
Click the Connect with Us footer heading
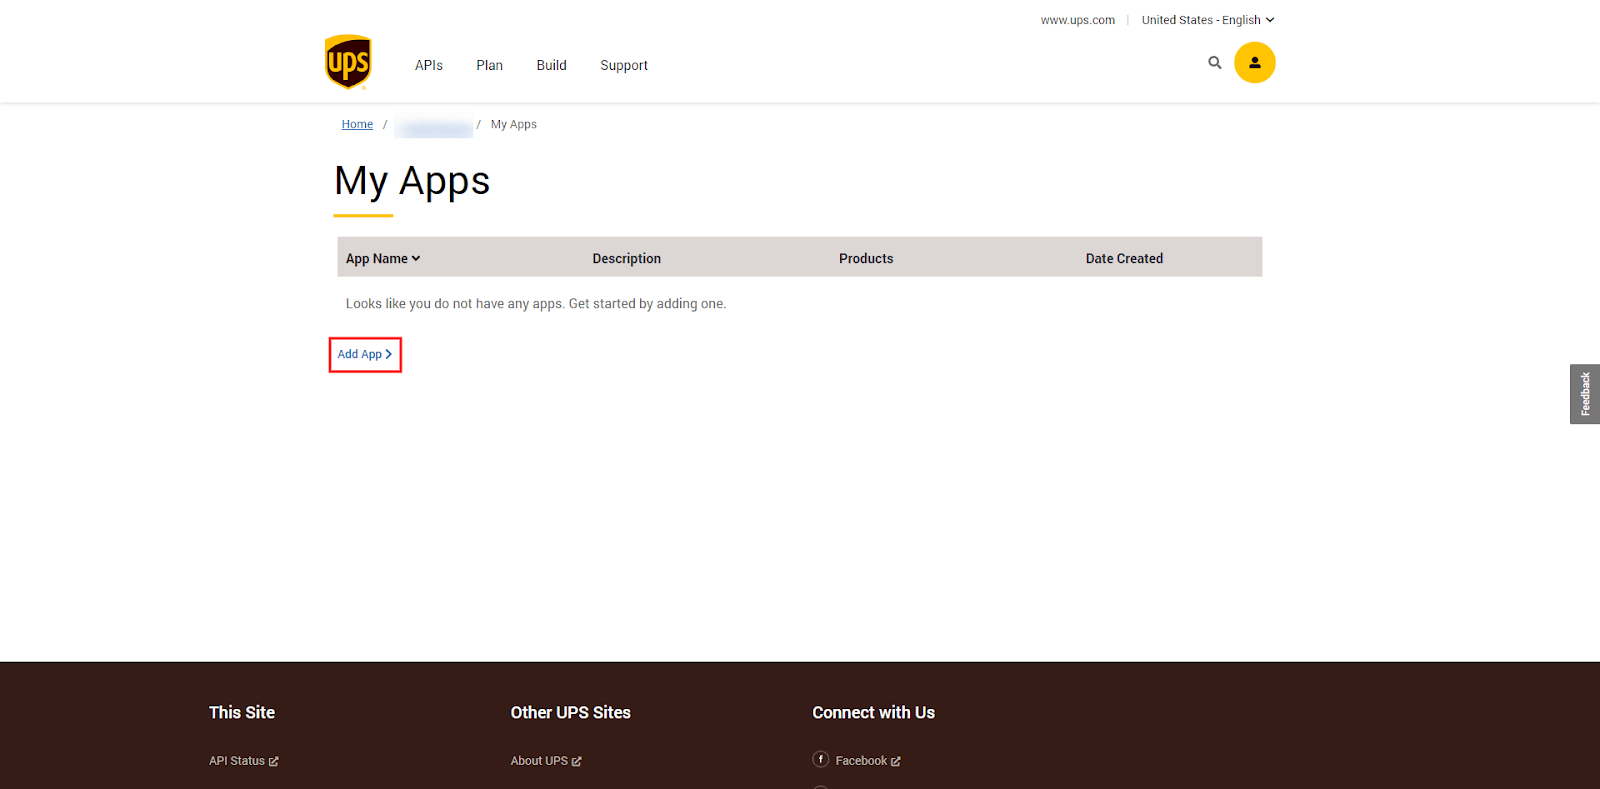[x=874, y=712]
